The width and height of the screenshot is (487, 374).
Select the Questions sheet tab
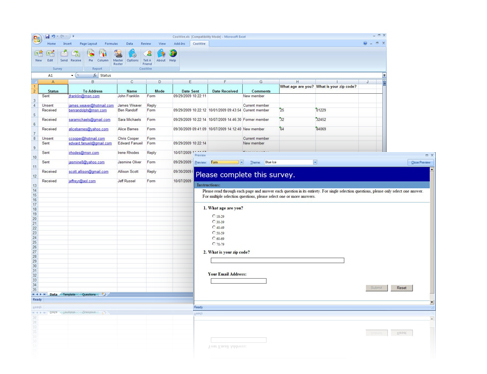click(89, 294)
